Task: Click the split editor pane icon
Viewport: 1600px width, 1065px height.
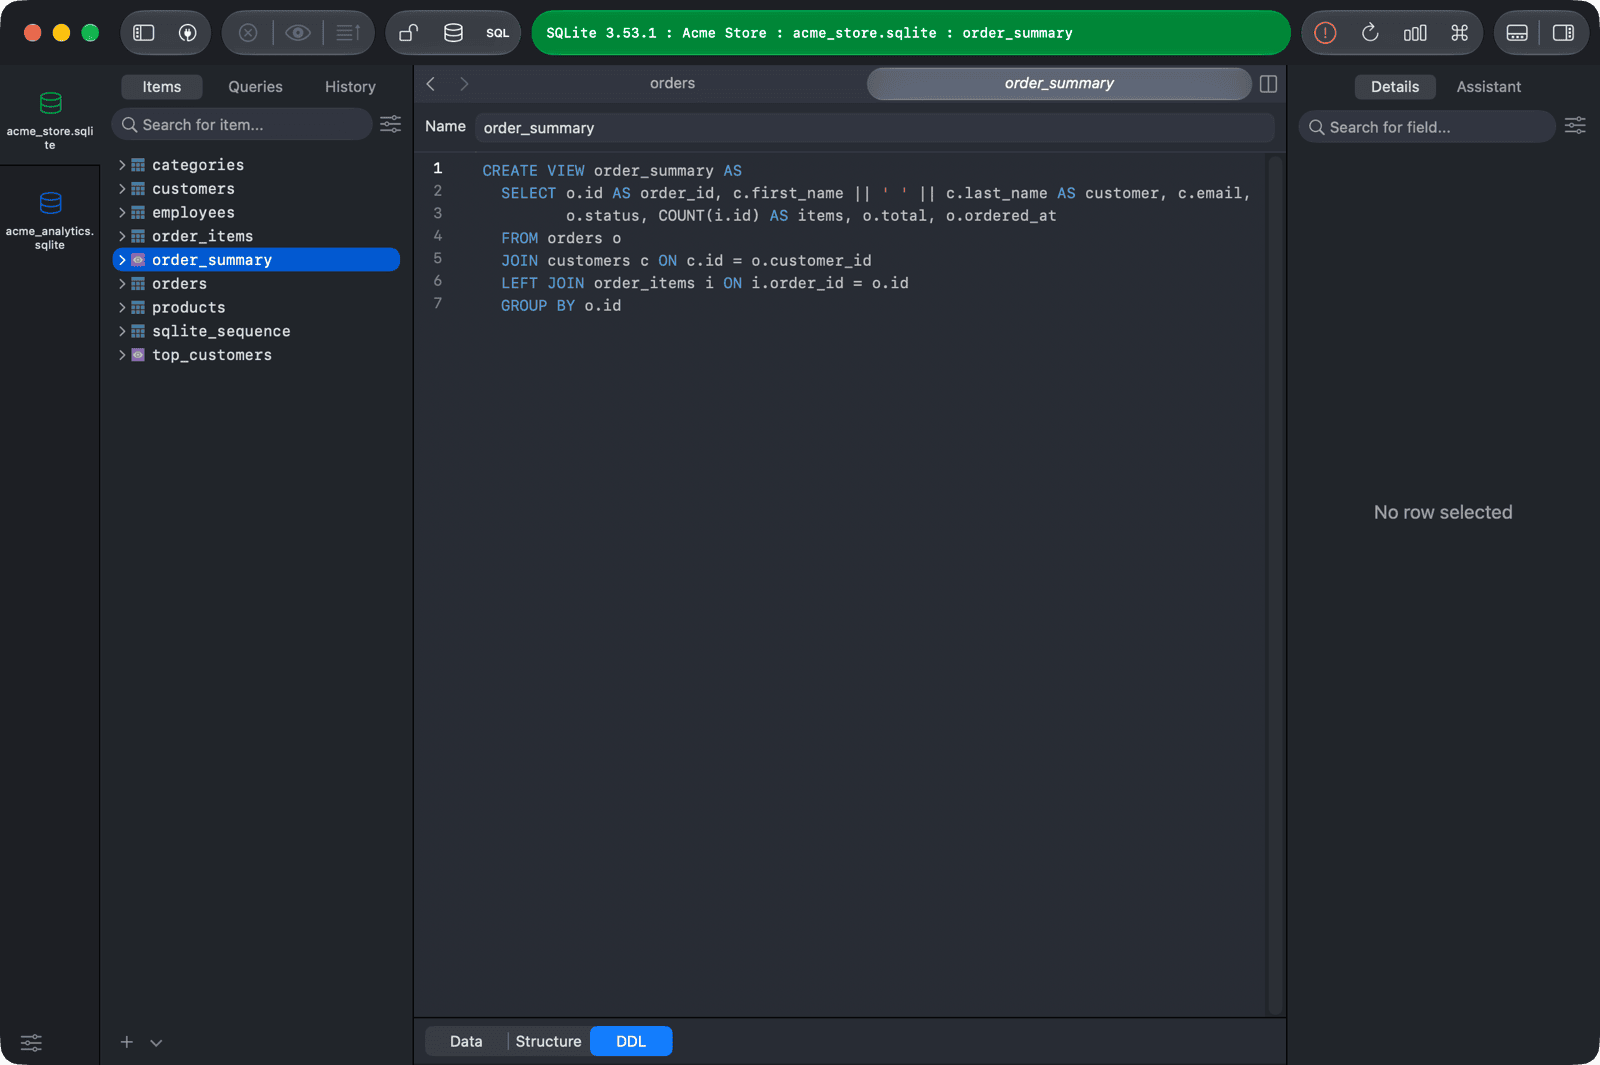Action: [1268, 84]
